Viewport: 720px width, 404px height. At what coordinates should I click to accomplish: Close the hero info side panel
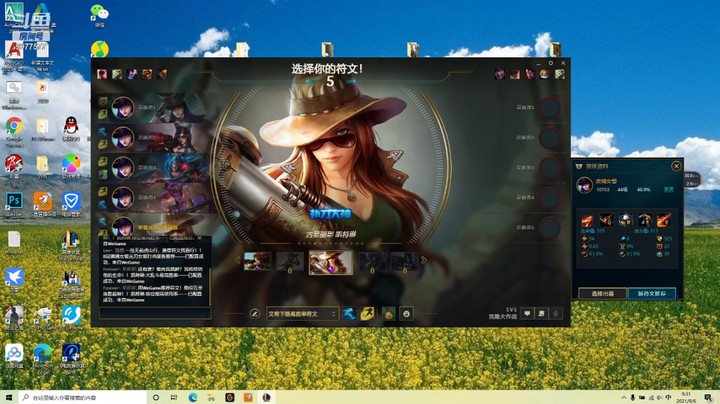(x=676, y=166)
